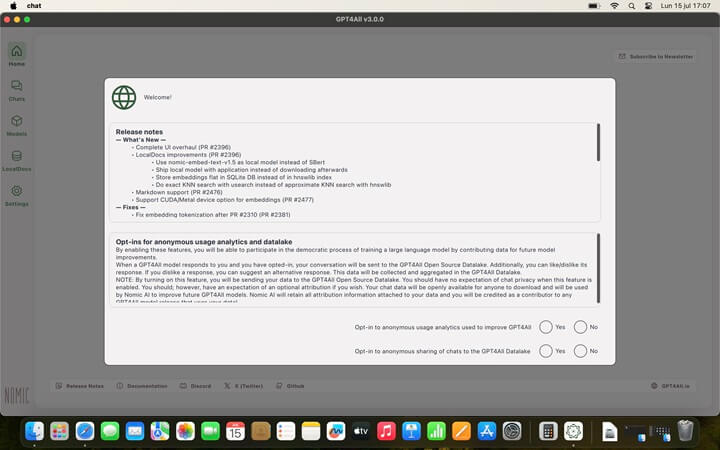Open the Trash in the dock
This screenshot has height=450, width=720.
tap(685, 431)
